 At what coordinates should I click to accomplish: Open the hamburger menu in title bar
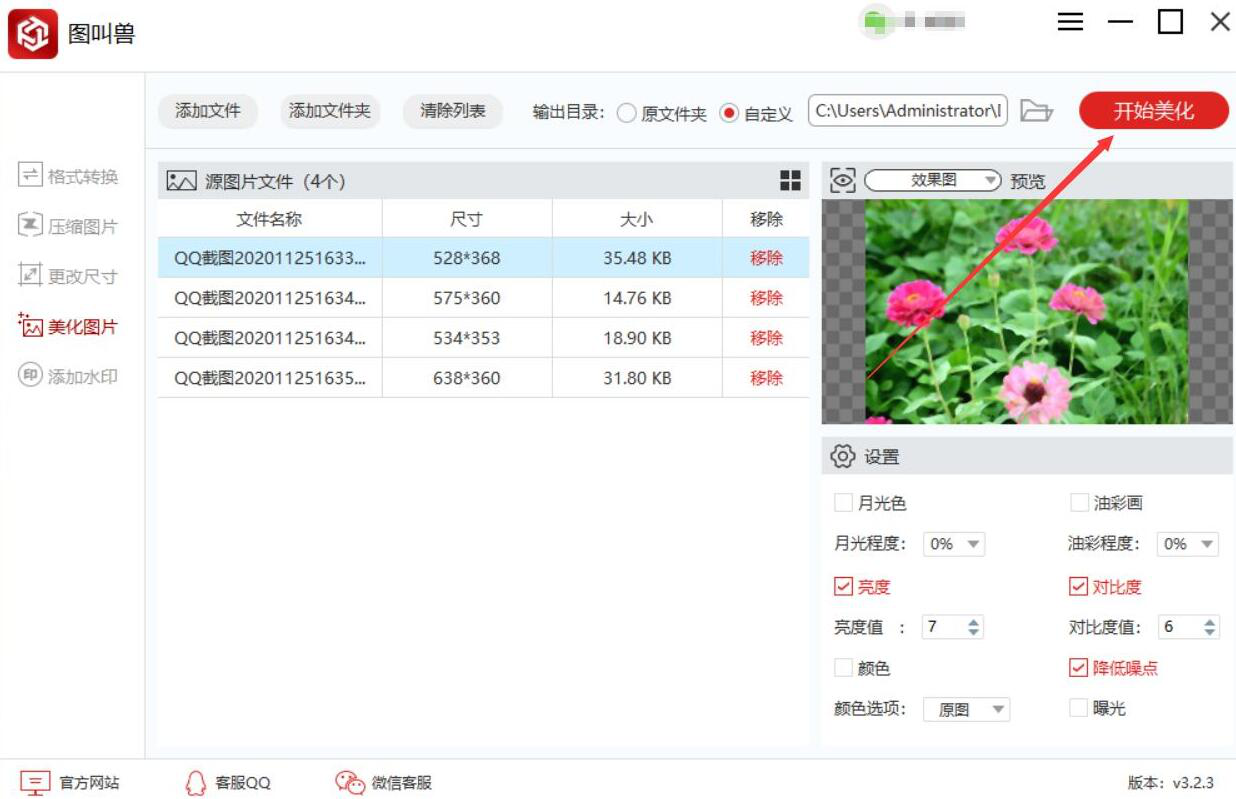tap(1070, 22)
